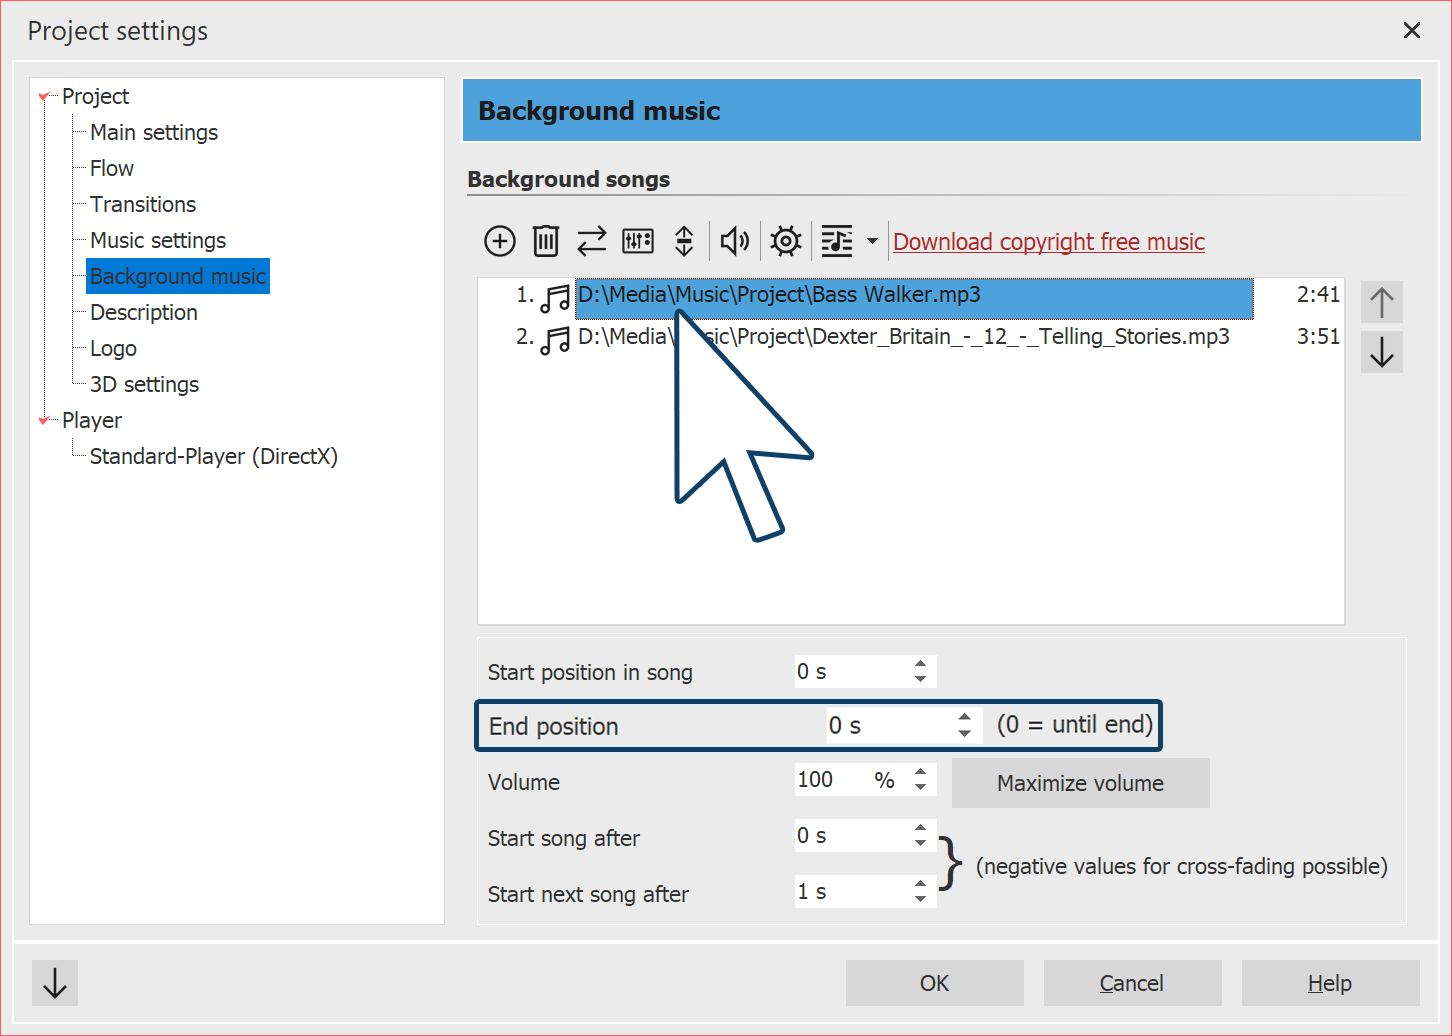Open dropdown arrow beside playlist icon
This screenshot has height=1036, width=1452.
pos(872,241)
